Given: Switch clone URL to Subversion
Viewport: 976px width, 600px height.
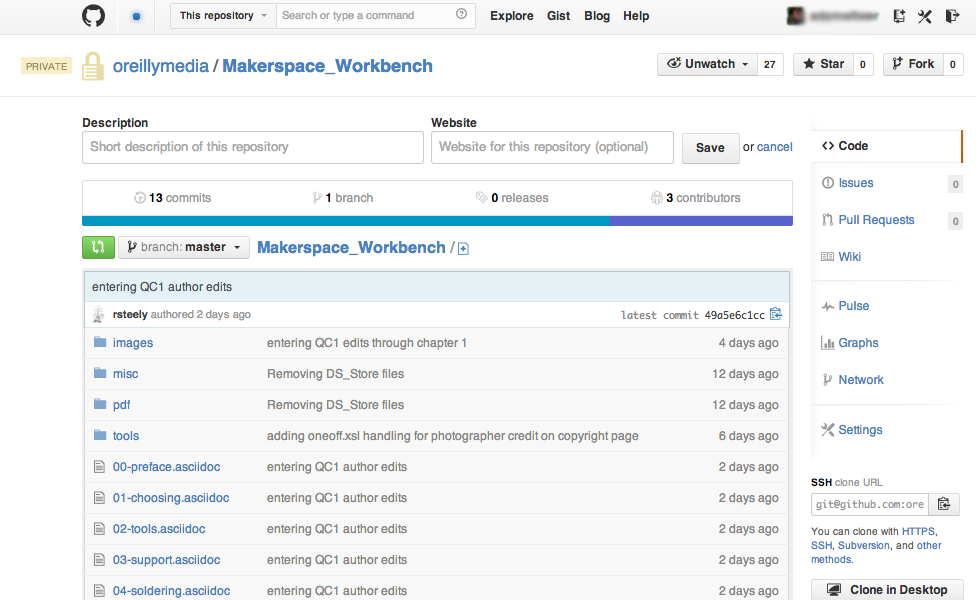Looking at the screenshot, I should [863, 545].
